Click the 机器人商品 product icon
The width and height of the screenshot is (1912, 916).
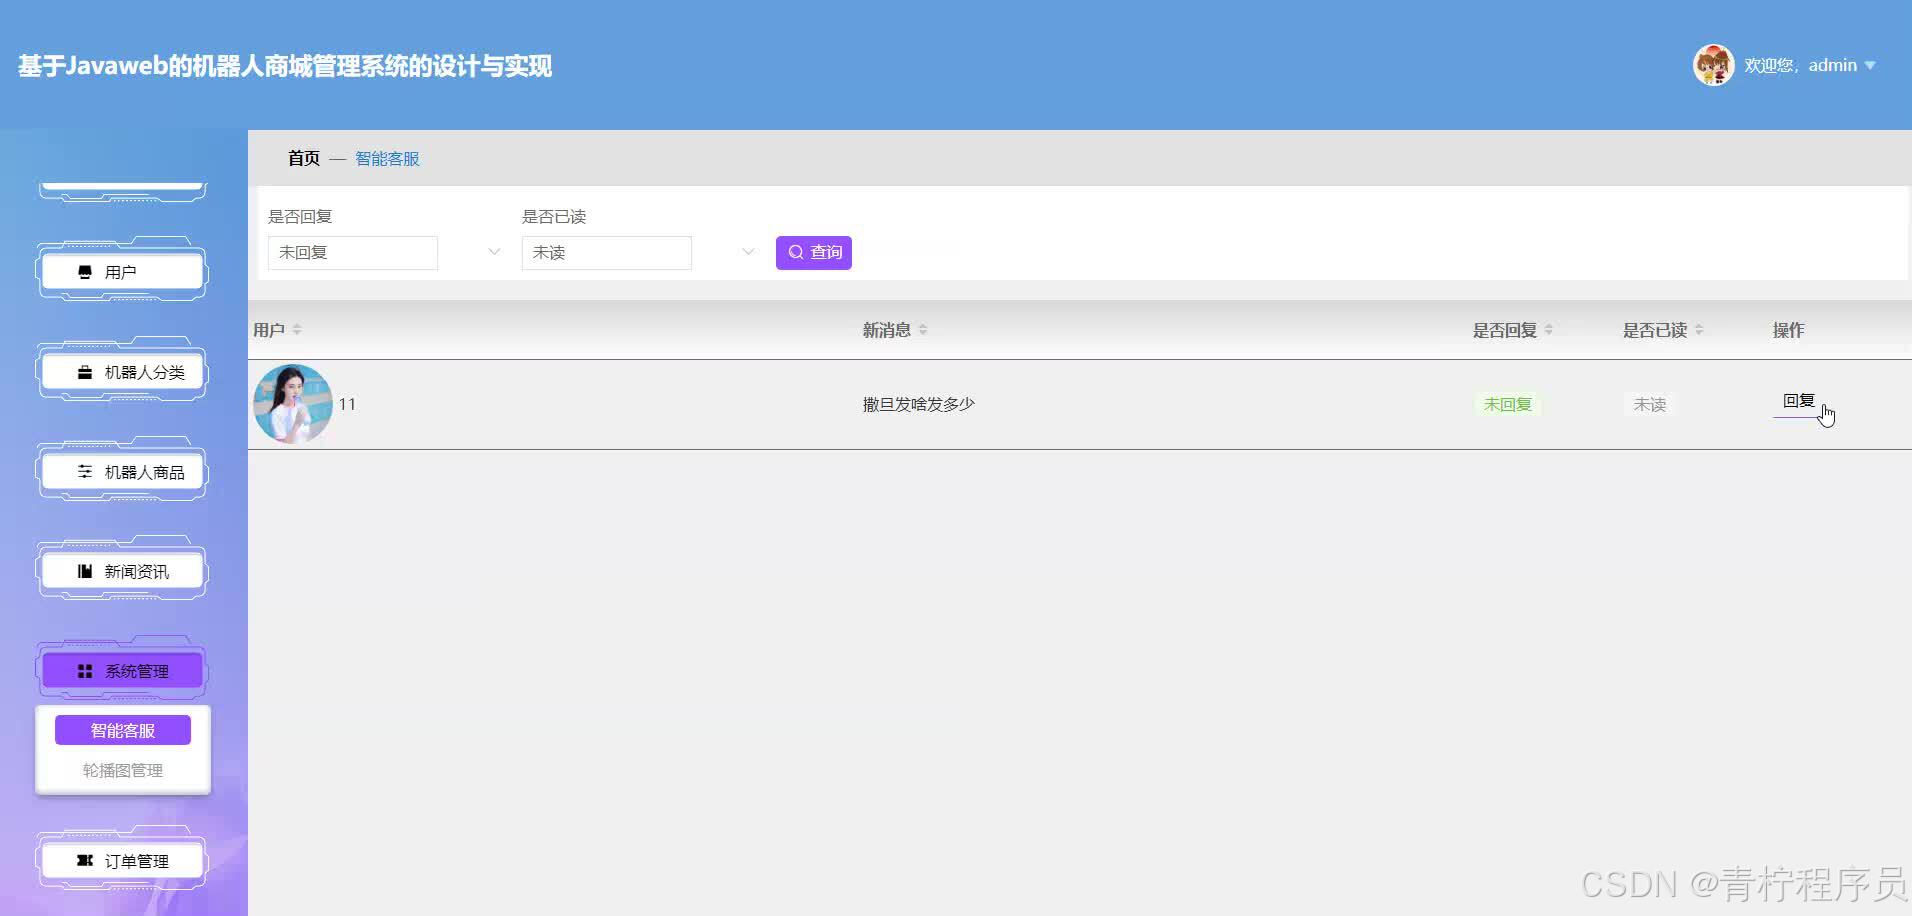(84, 471)
